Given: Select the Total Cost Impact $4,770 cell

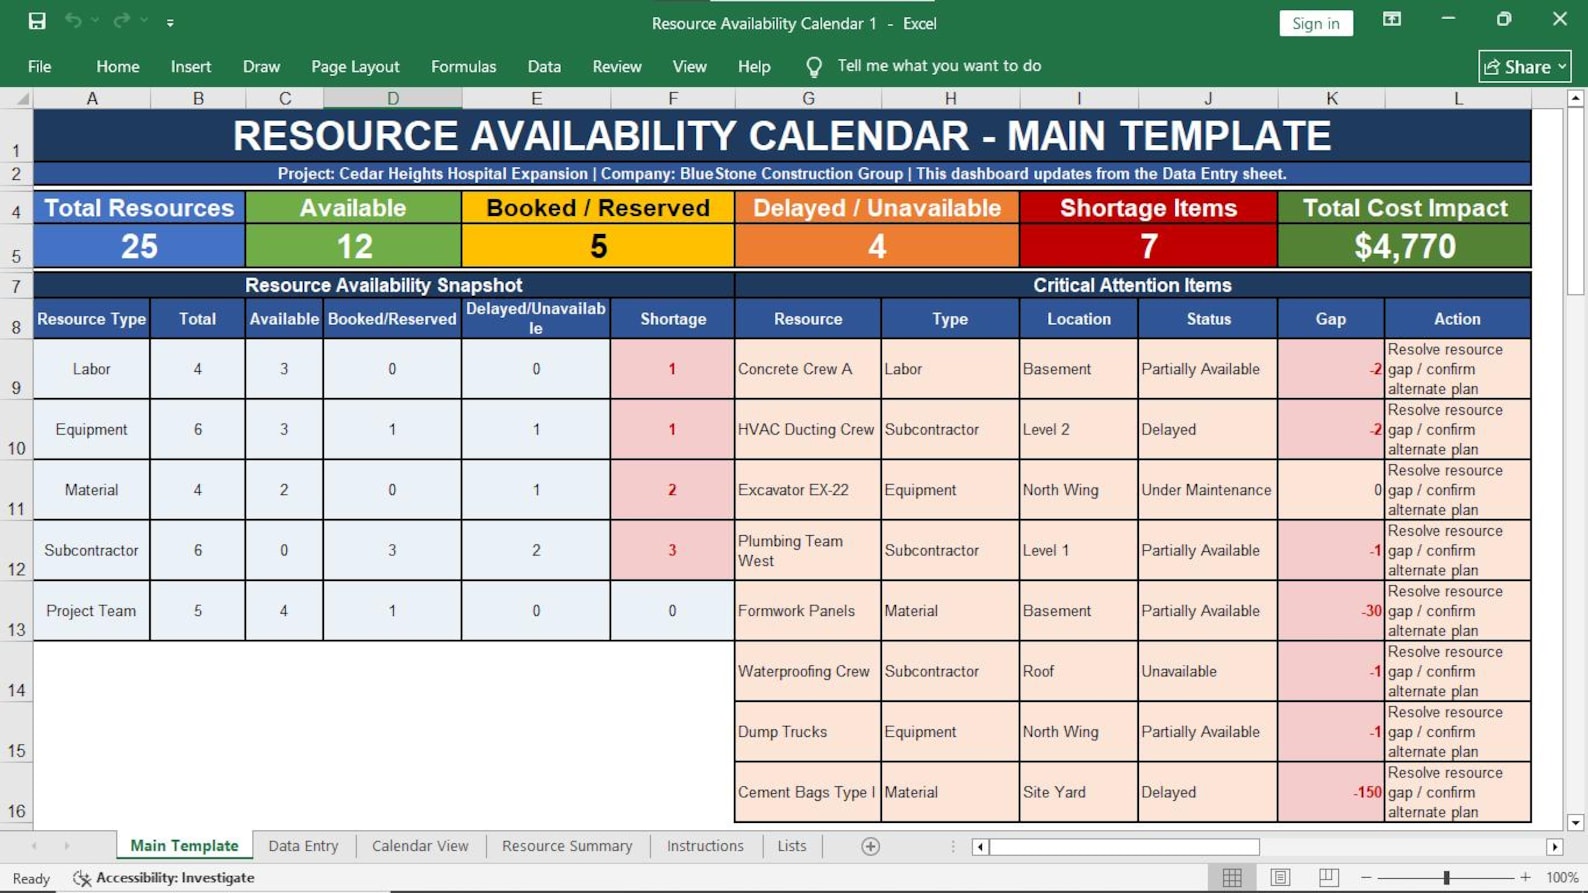Looking at the screenshot, I should [x=1405, y=246].
